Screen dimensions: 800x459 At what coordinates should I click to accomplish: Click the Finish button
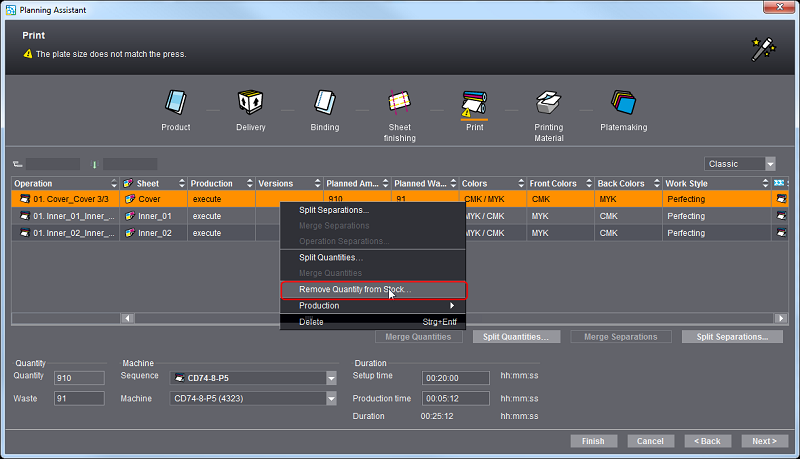593,441
